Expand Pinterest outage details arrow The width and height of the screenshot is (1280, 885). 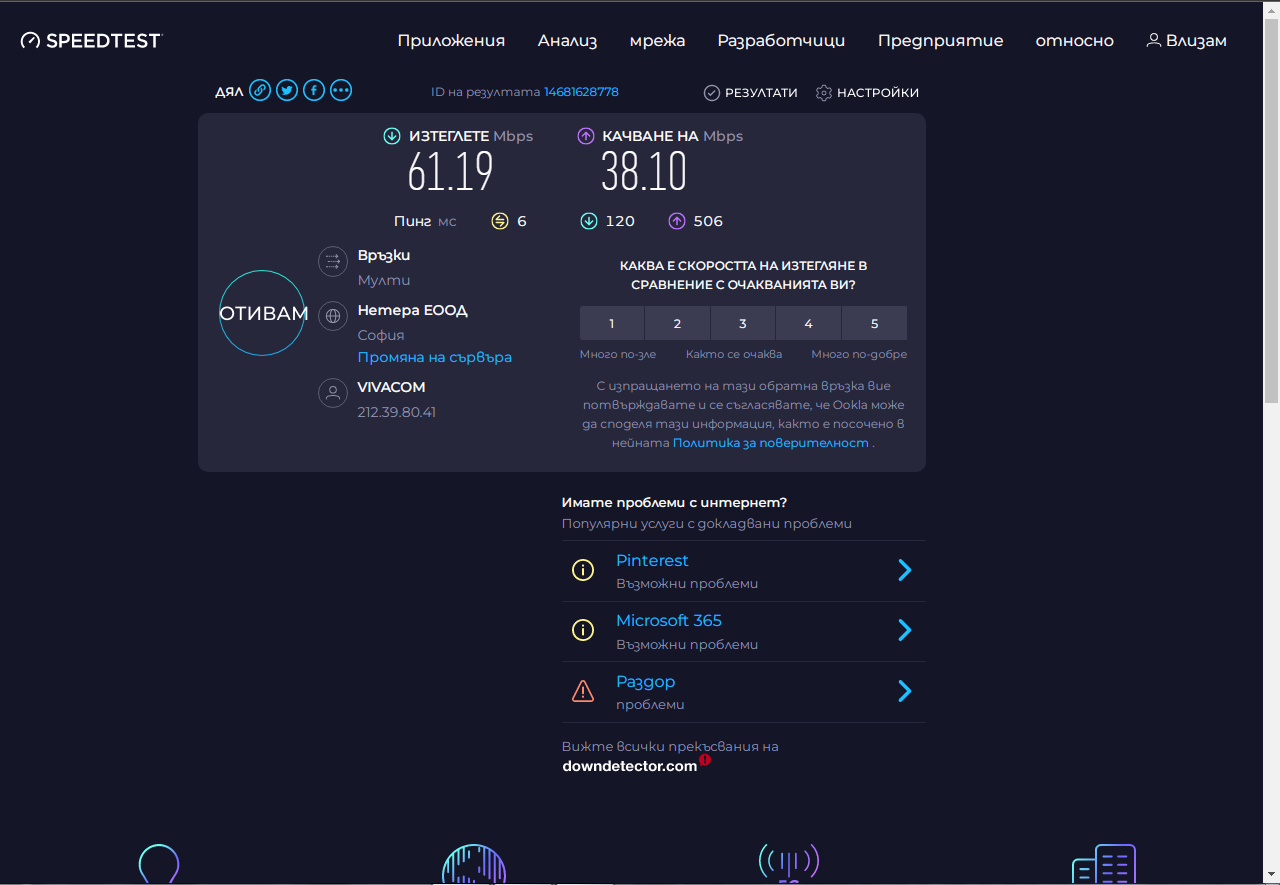click(x=905, y=570)
